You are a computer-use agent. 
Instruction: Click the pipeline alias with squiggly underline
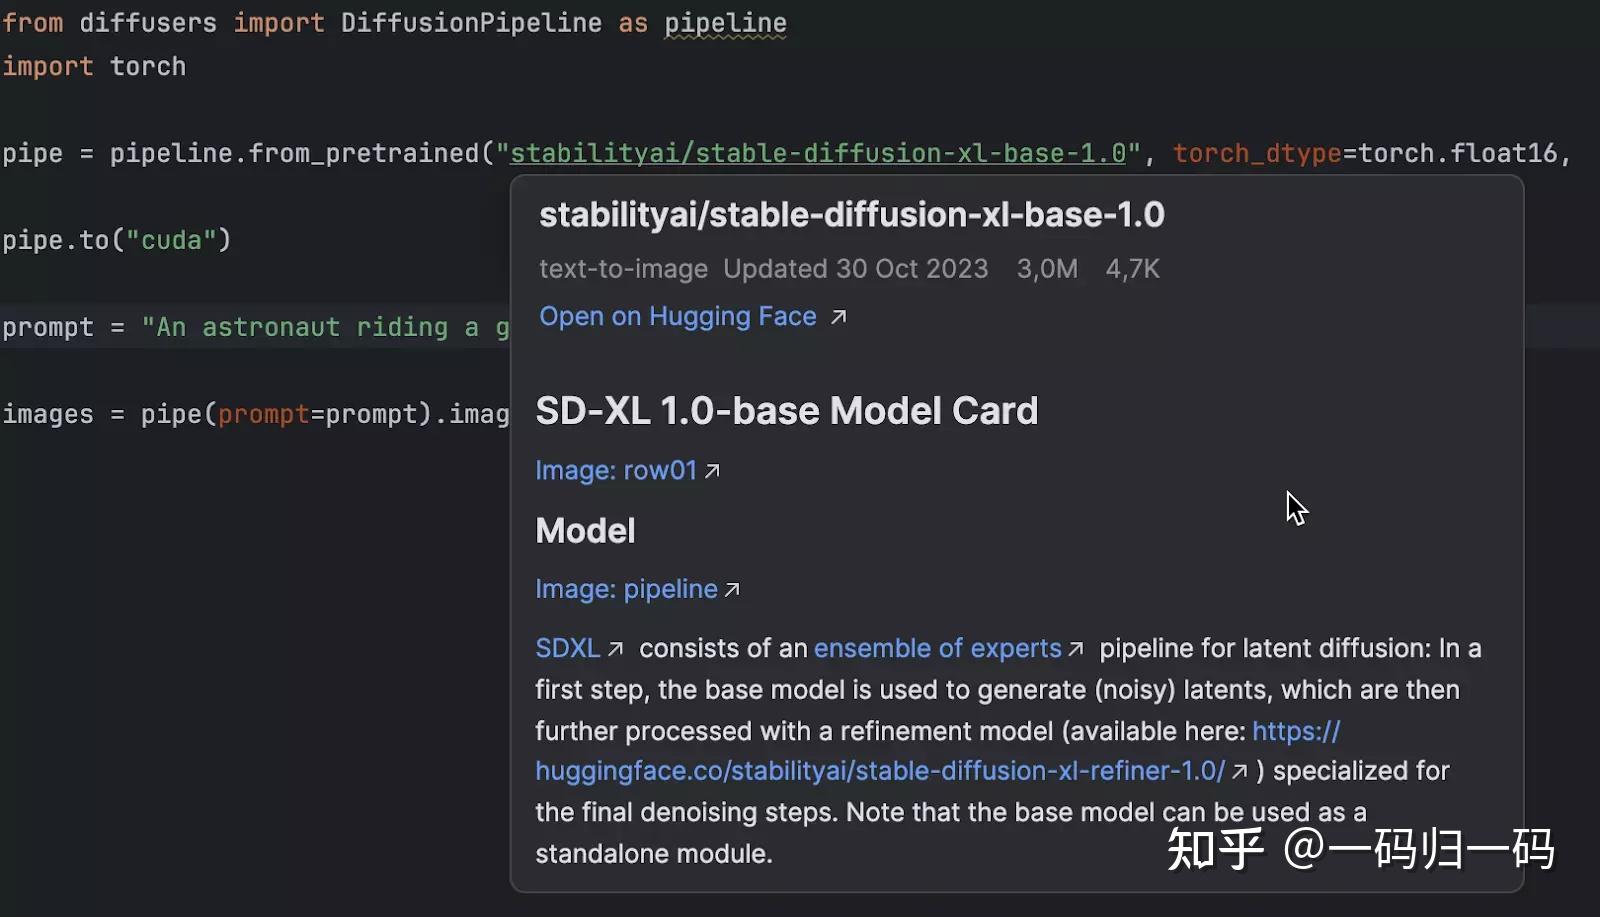point(724,22)
